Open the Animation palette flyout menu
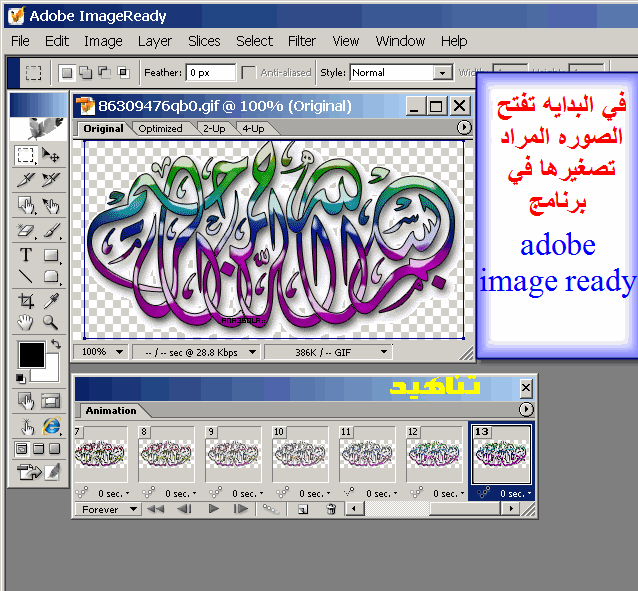The height and width of the screenshot is (591, 638). [x=526, y=409]
